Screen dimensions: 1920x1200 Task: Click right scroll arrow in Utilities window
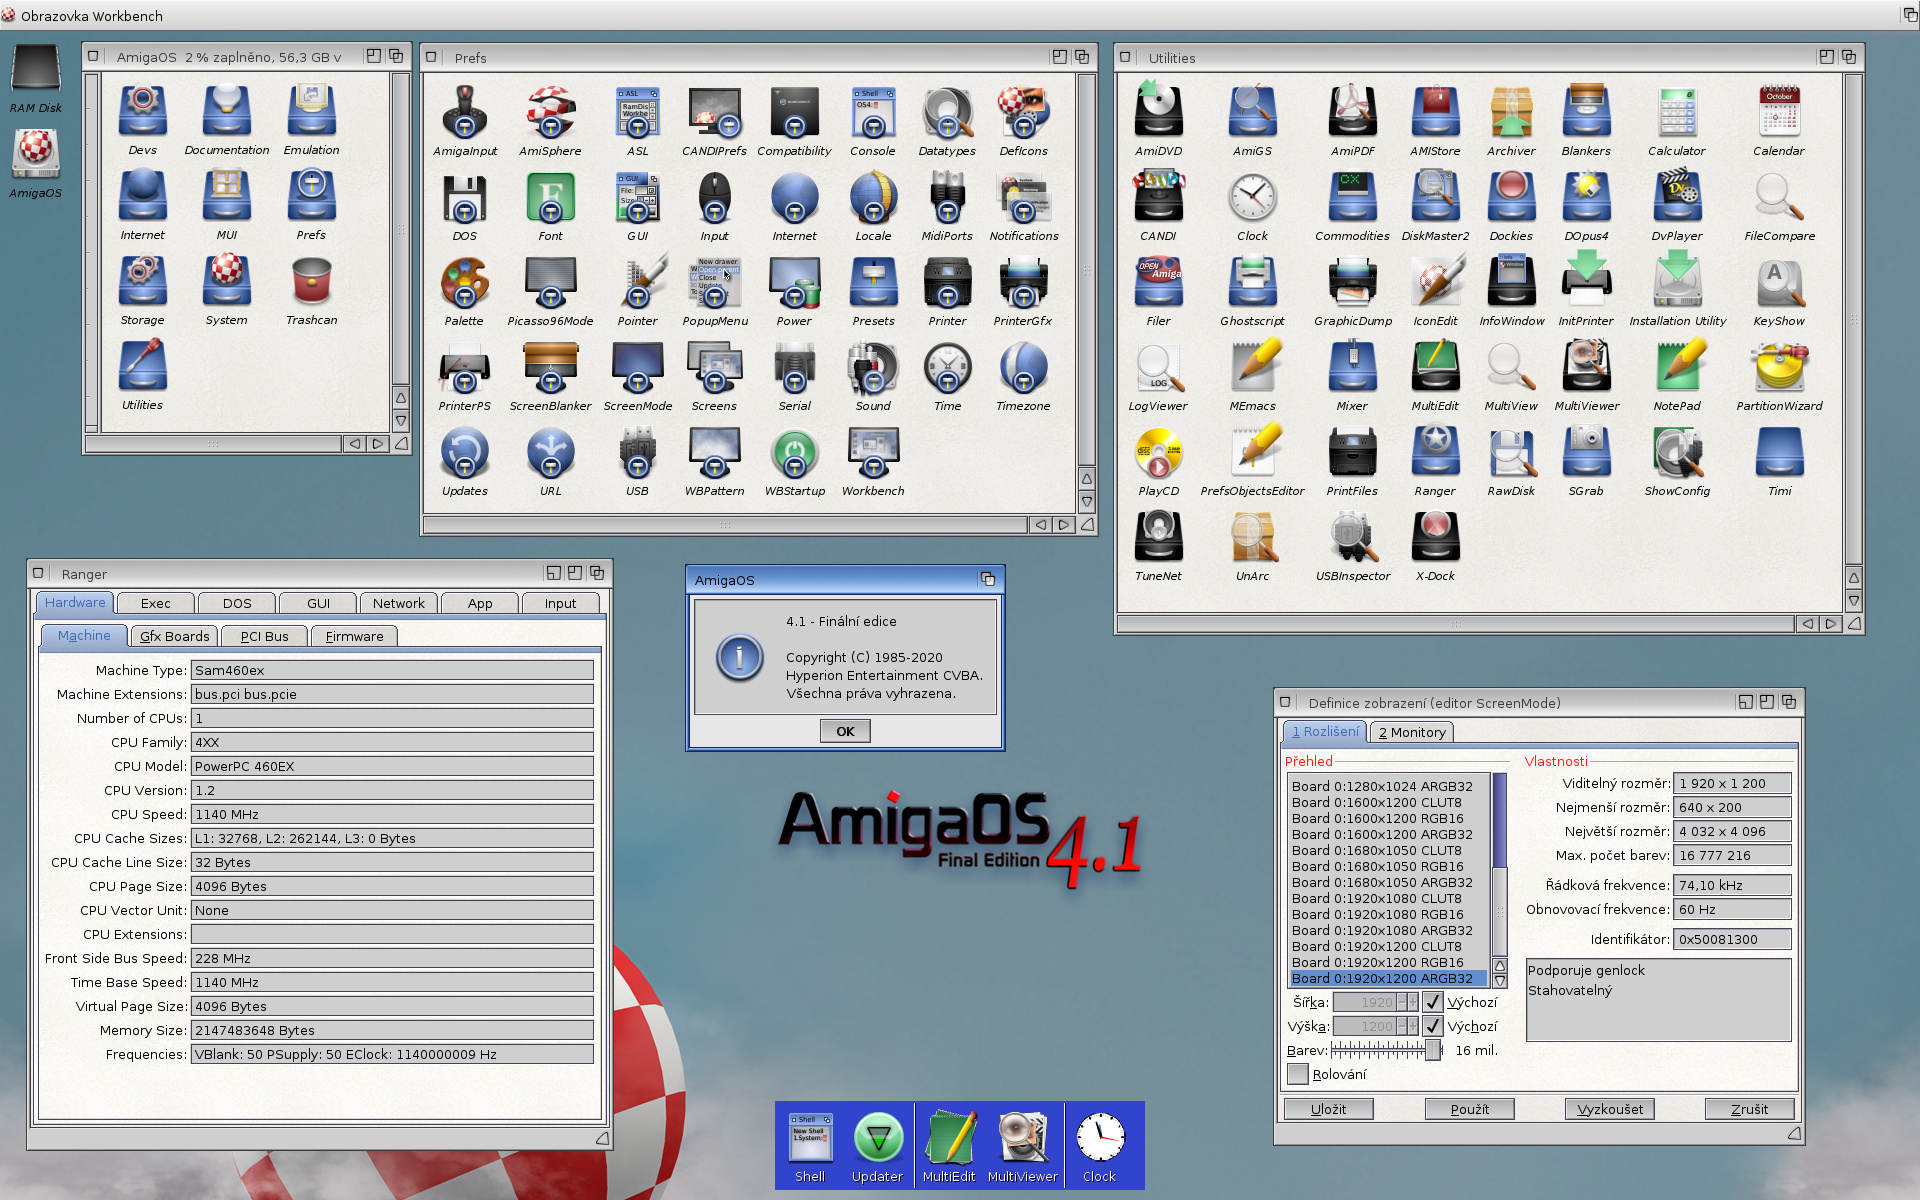pos(1830,624)
